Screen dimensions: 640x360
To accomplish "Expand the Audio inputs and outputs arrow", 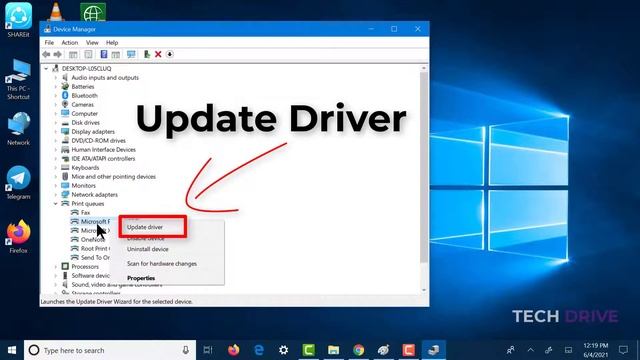I will [56, 78].
